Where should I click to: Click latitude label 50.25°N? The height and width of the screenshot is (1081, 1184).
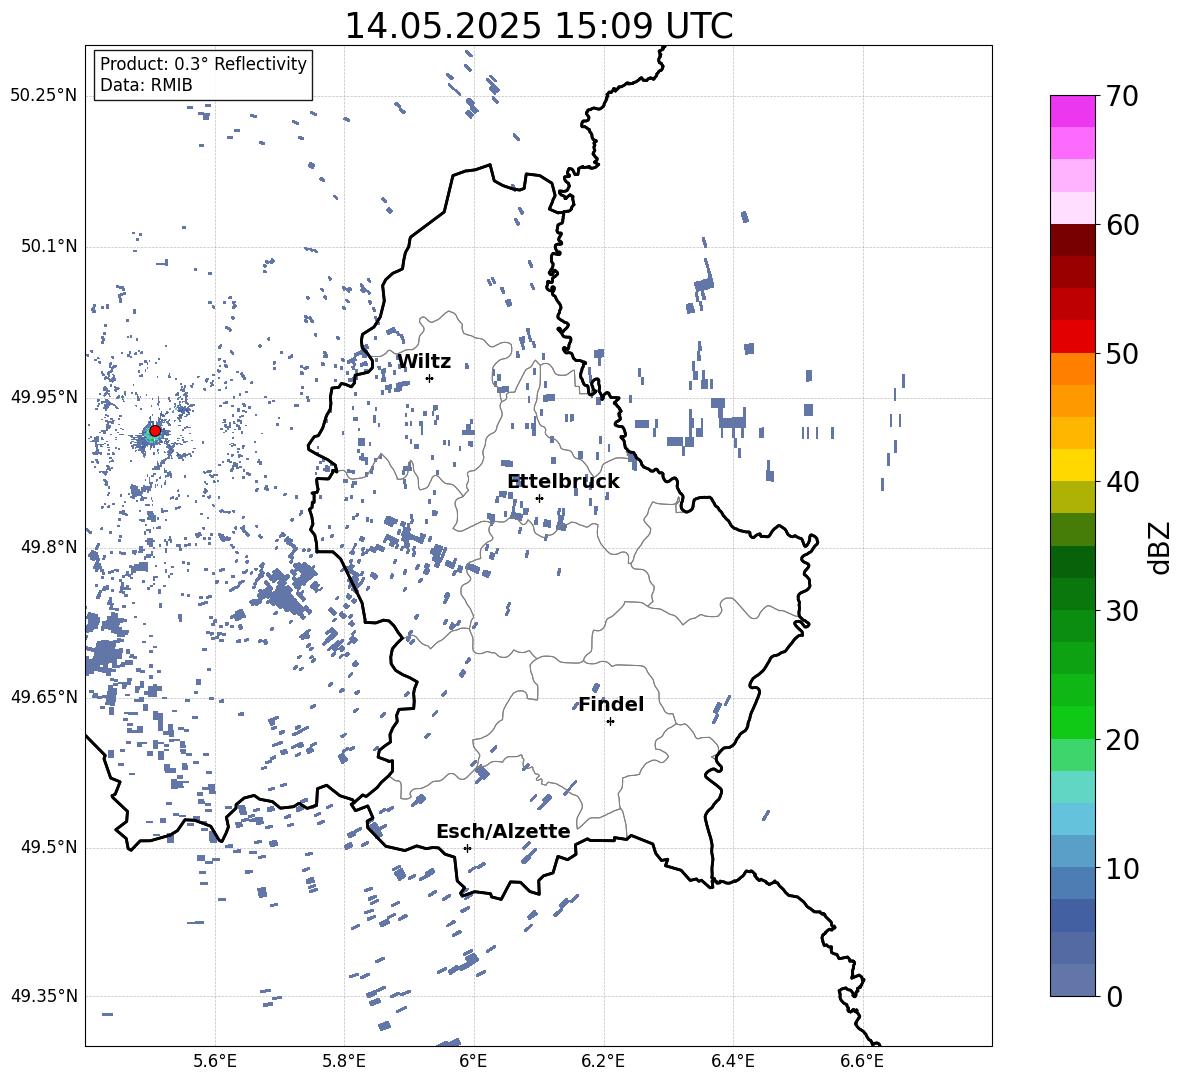coord(44,96)
